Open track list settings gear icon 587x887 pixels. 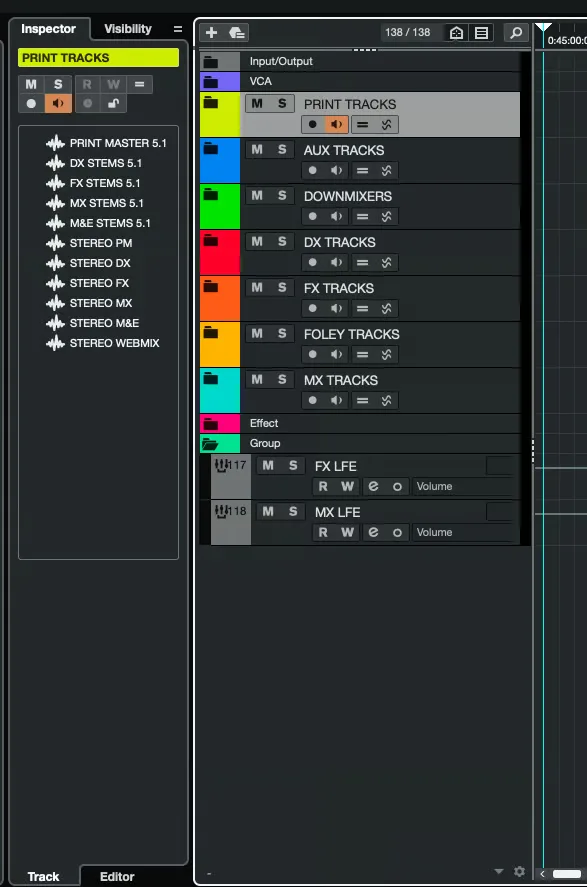click(519, 872)
